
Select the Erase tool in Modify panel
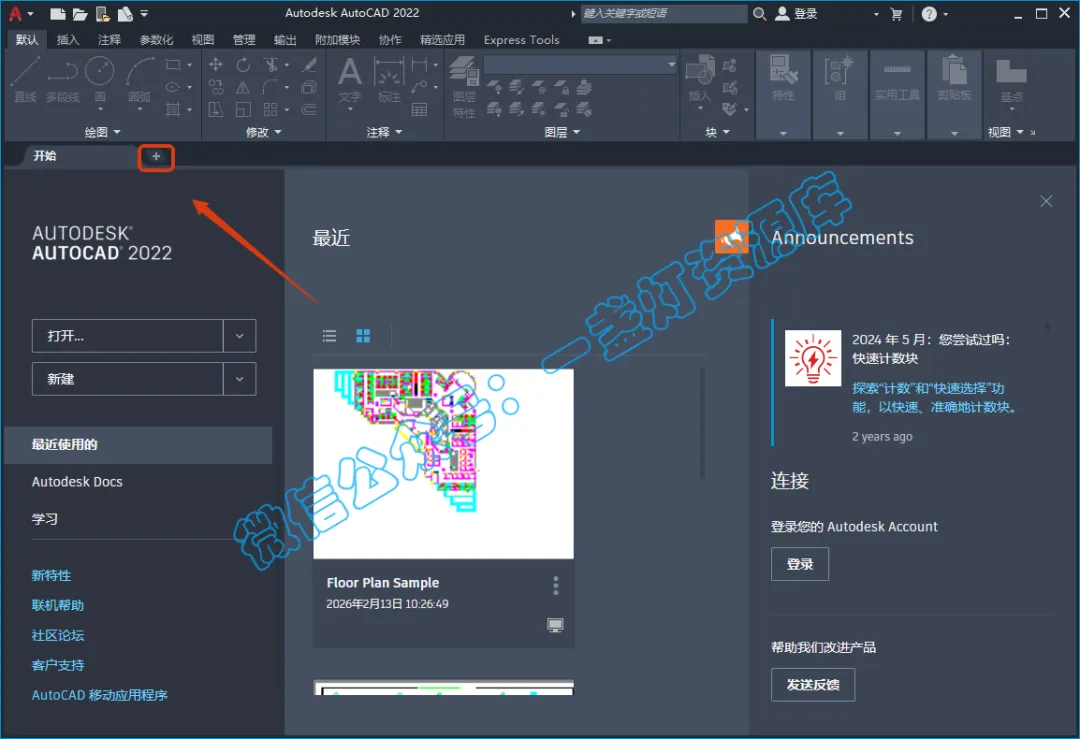point(309,65)
